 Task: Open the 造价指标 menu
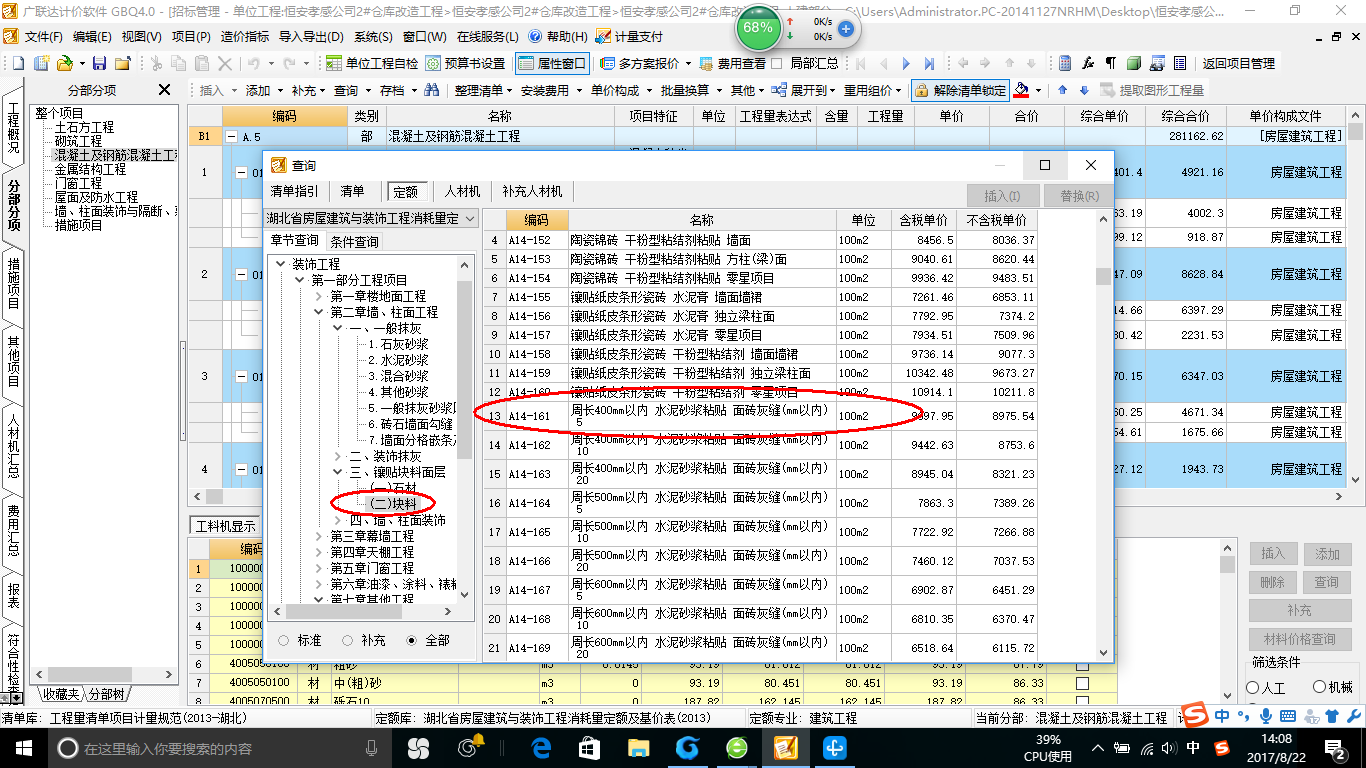pyautogui.click(x=244, y=36)
